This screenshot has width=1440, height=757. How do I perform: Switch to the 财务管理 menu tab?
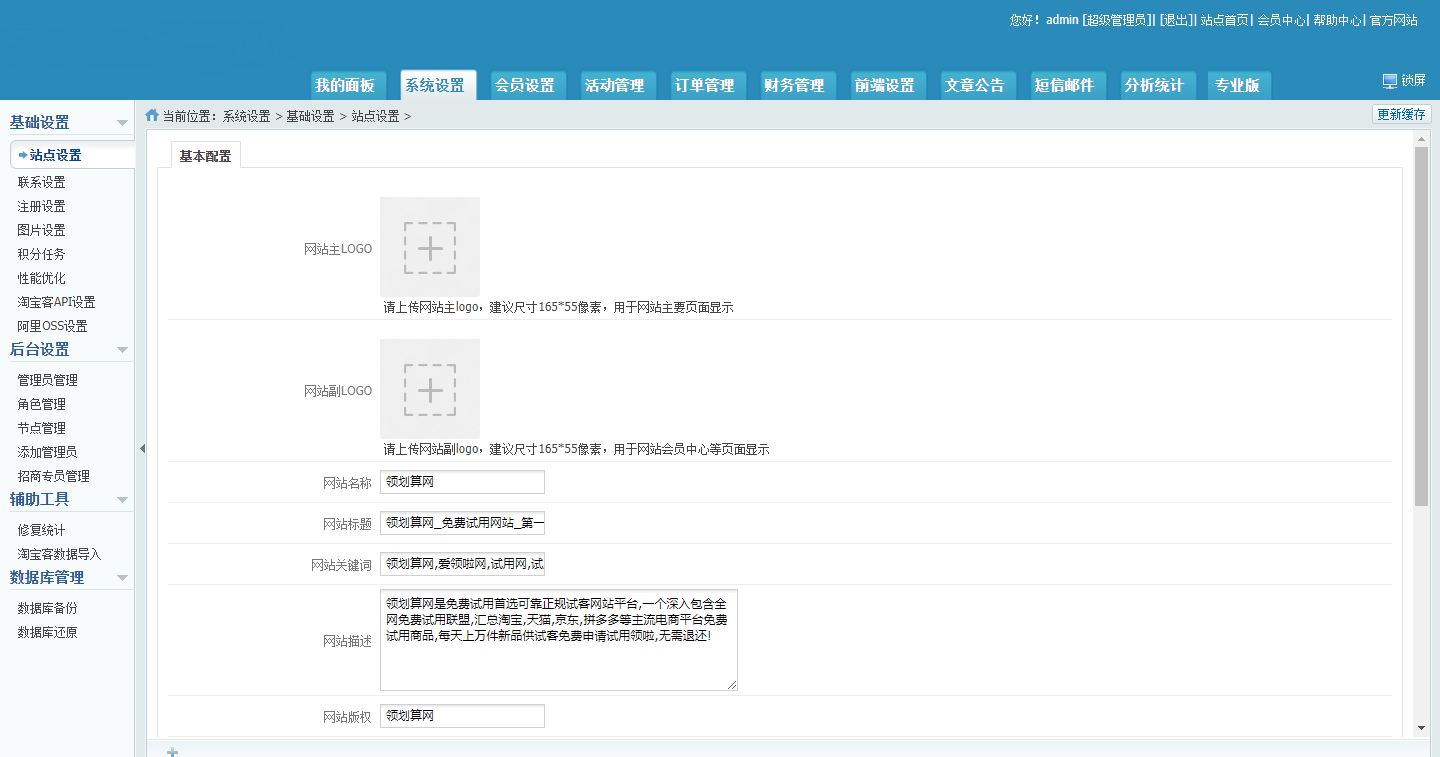click(x=793, y=86)
